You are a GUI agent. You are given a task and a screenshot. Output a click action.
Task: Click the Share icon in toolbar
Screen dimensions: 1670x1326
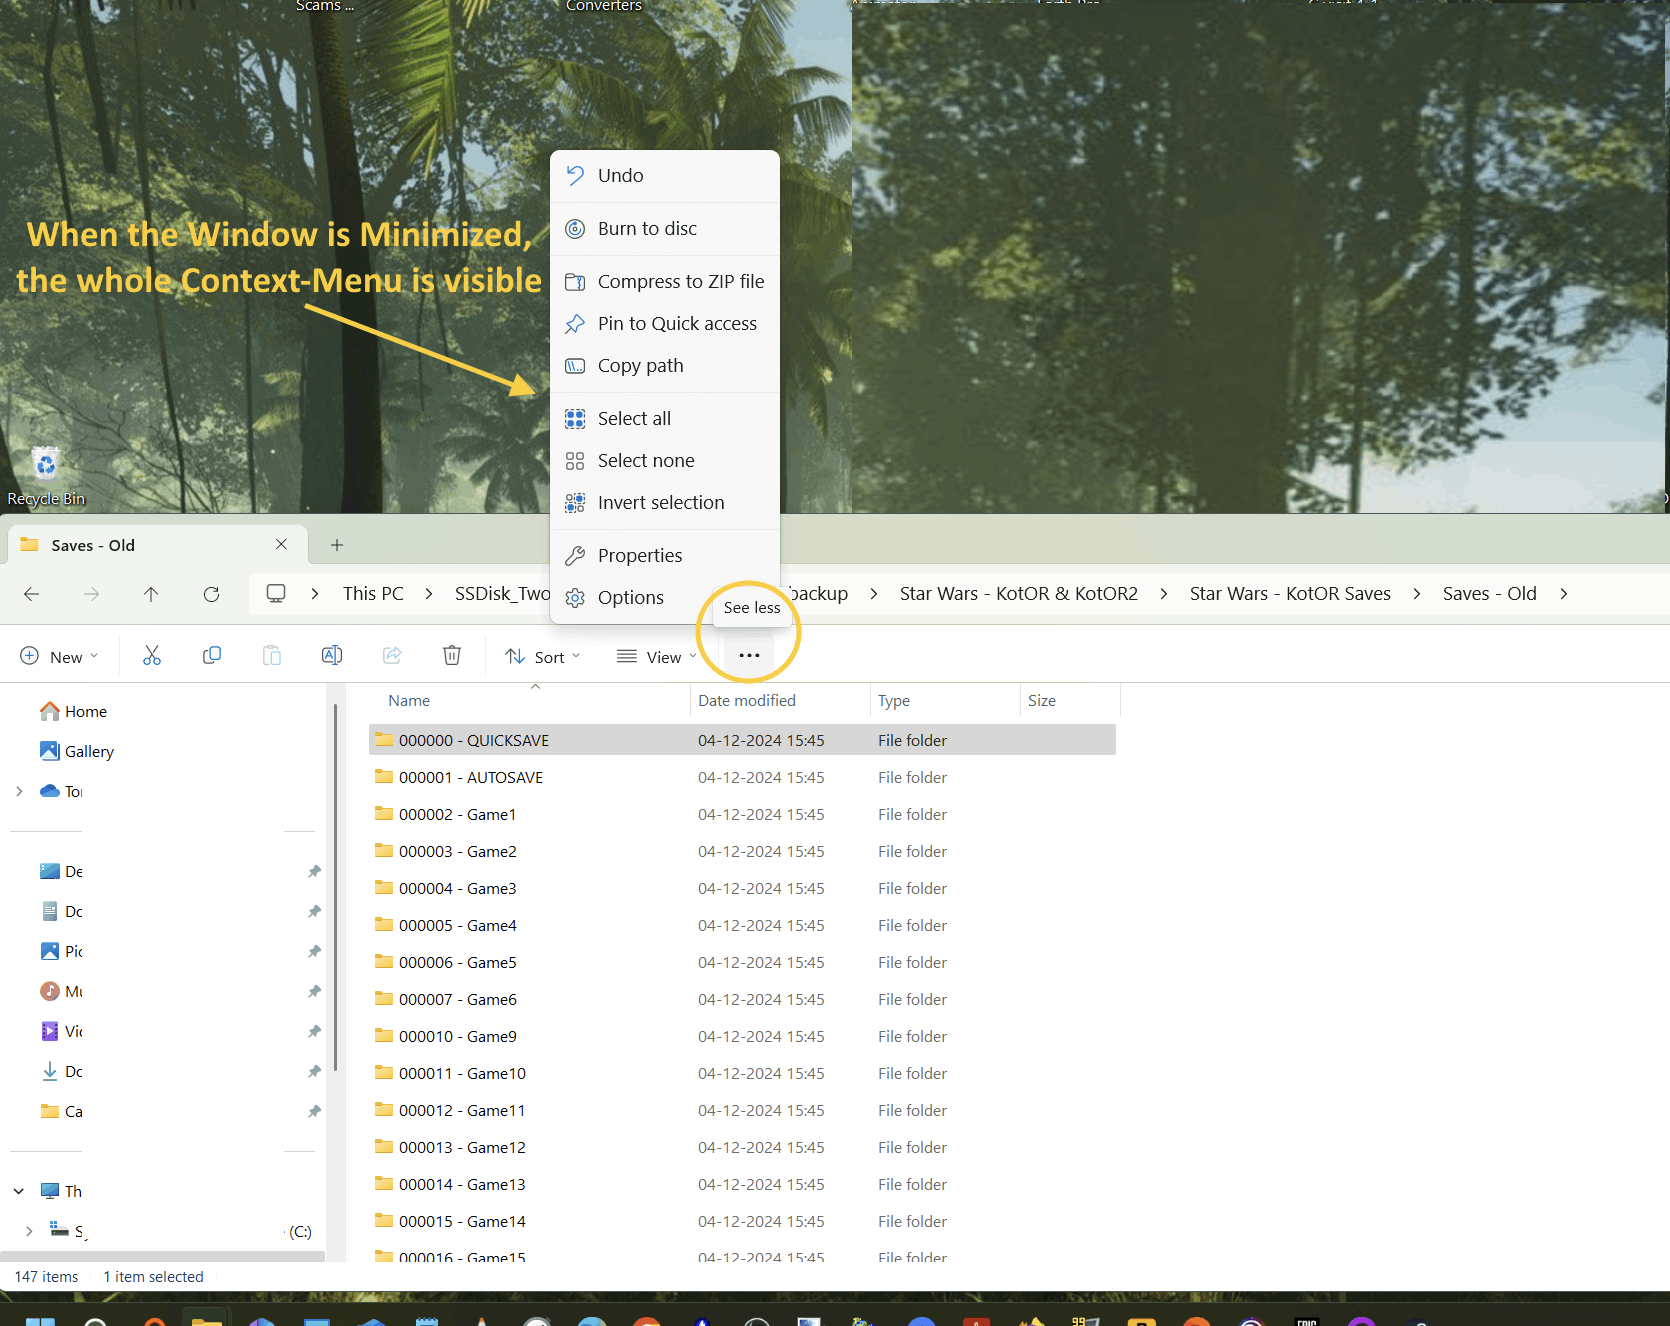pos(392,656)
